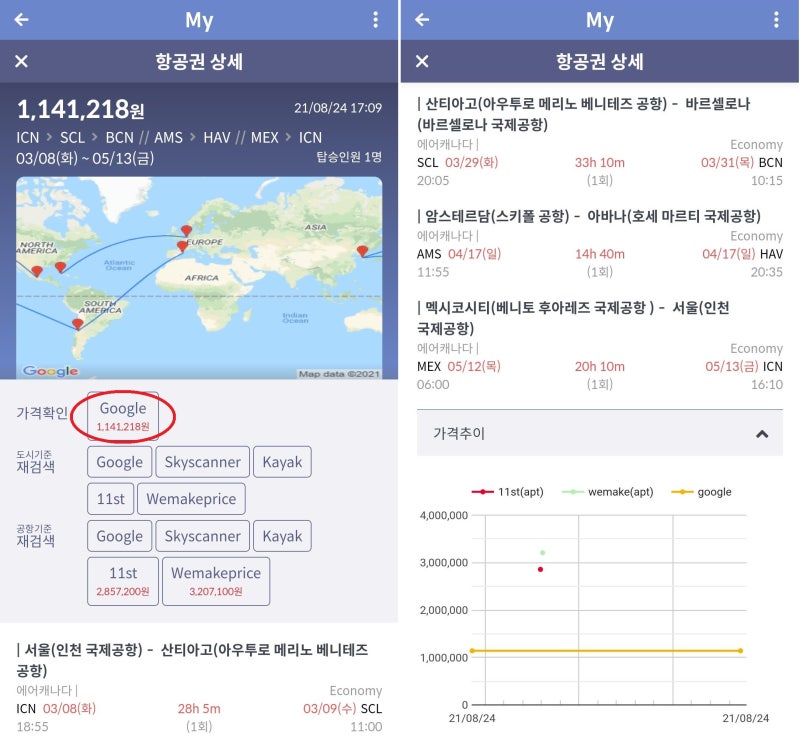Screen dimensions: 800x739
Task: Open Skyscanner in the city-based re-search row
Action: tap(202, 461)
